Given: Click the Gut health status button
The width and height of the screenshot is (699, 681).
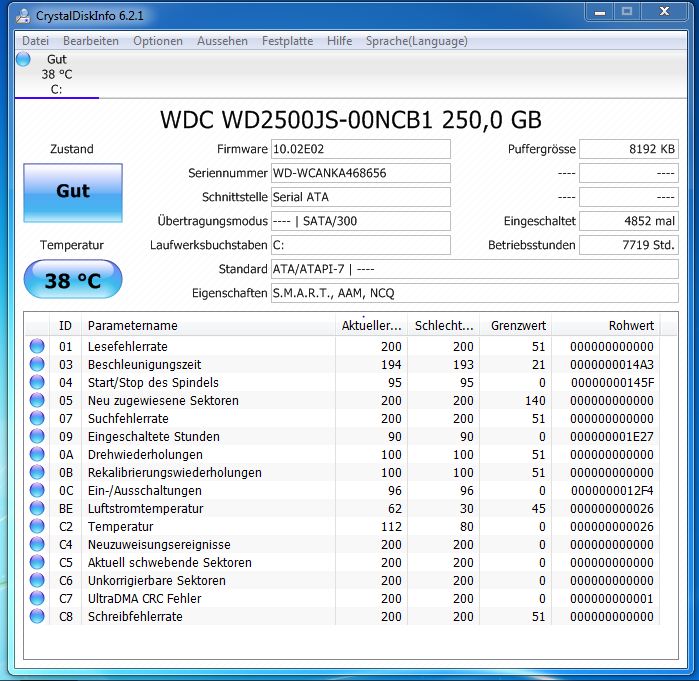Looking at the screenshot, I should click(x=73, y=193).
